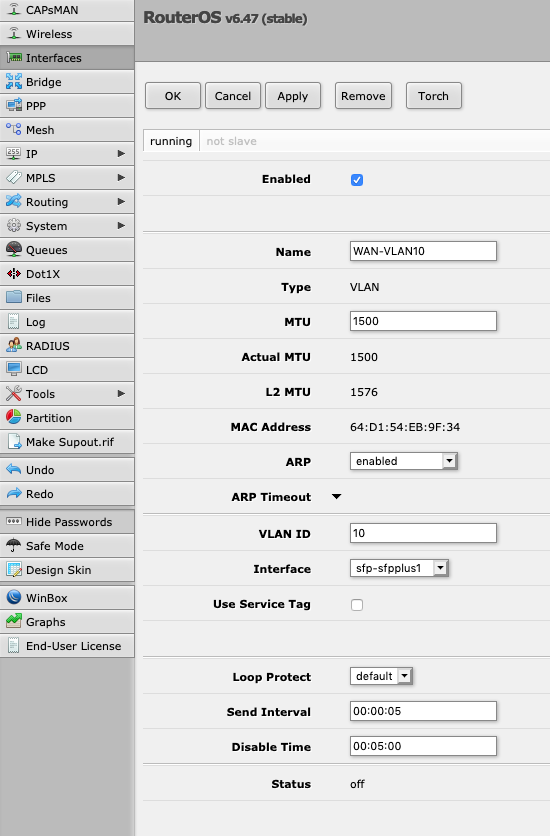Click the OK button
The image size is (550, 836).
point(173,96)
